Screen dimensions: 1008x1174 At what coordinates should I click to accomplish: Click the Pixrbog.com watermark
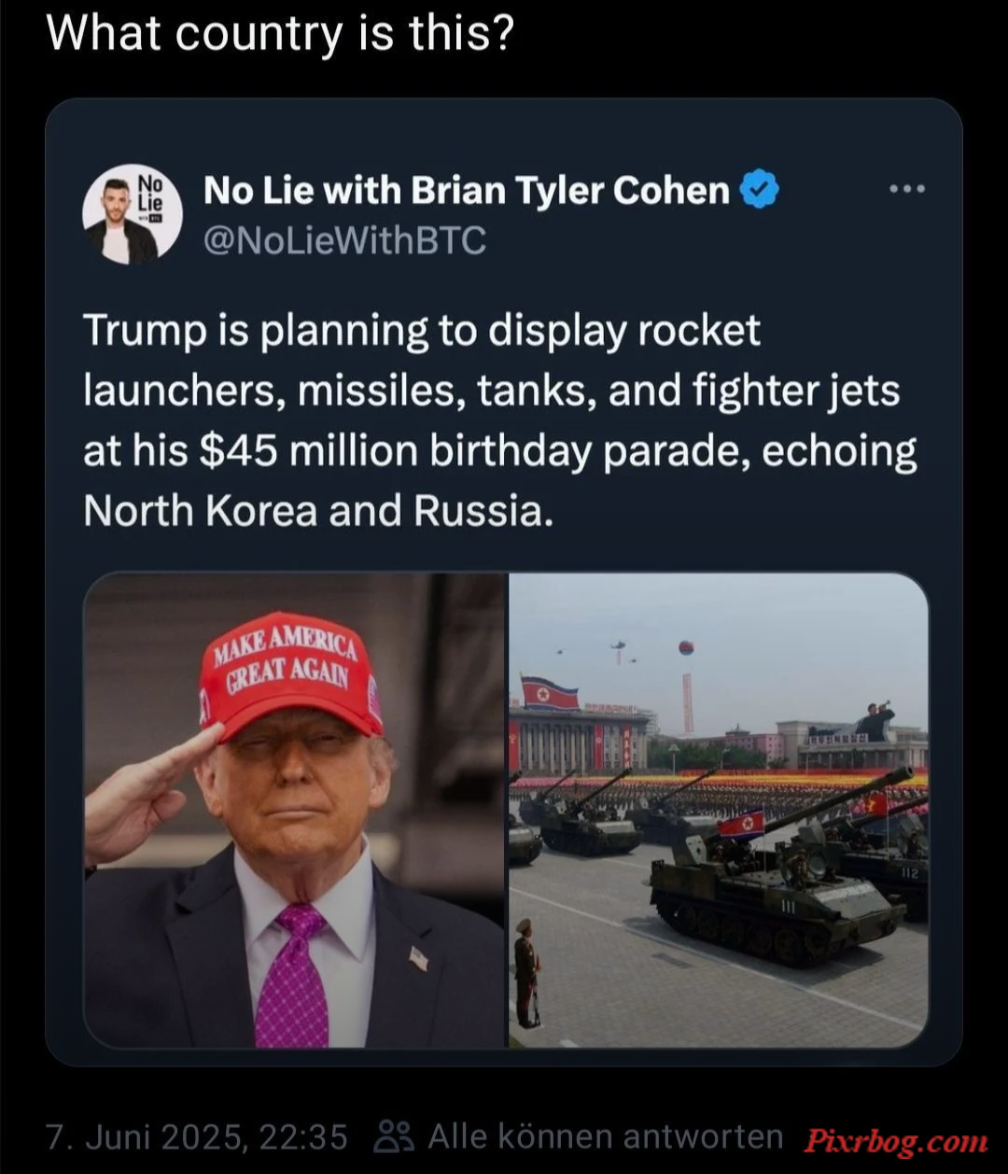point(896,1143)
